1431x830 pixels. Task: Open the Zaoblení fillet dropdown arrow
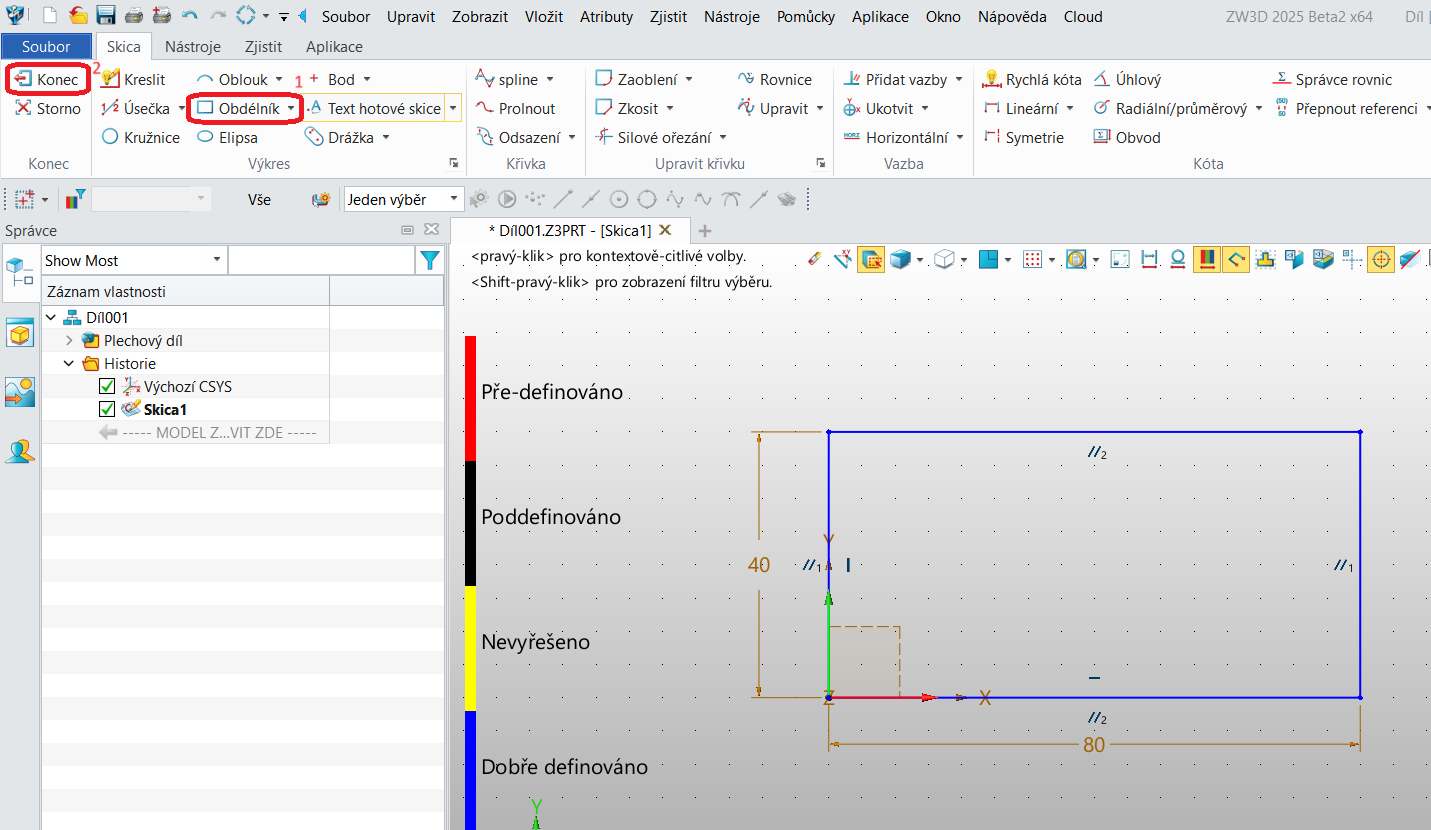coord(688,79)
